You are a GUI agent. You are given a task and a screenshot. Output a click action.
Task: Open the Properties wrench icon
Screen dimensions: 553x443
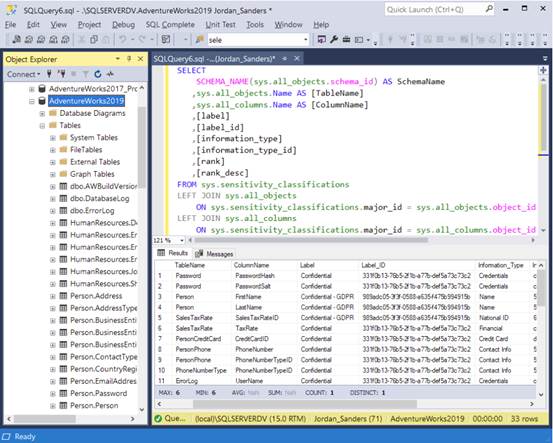334,40
